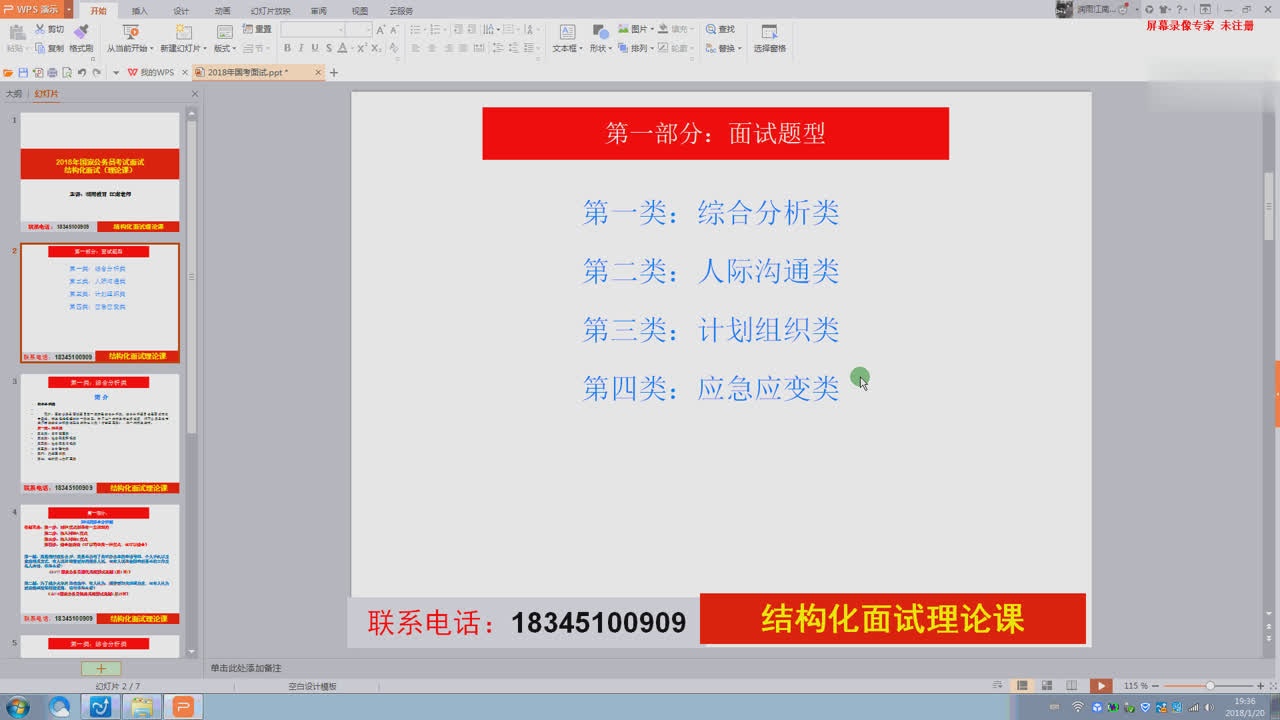Viewport: 1280px width, 720px height.
Task: Click the Undo arrow icon
Action: (x=82, y=72)
